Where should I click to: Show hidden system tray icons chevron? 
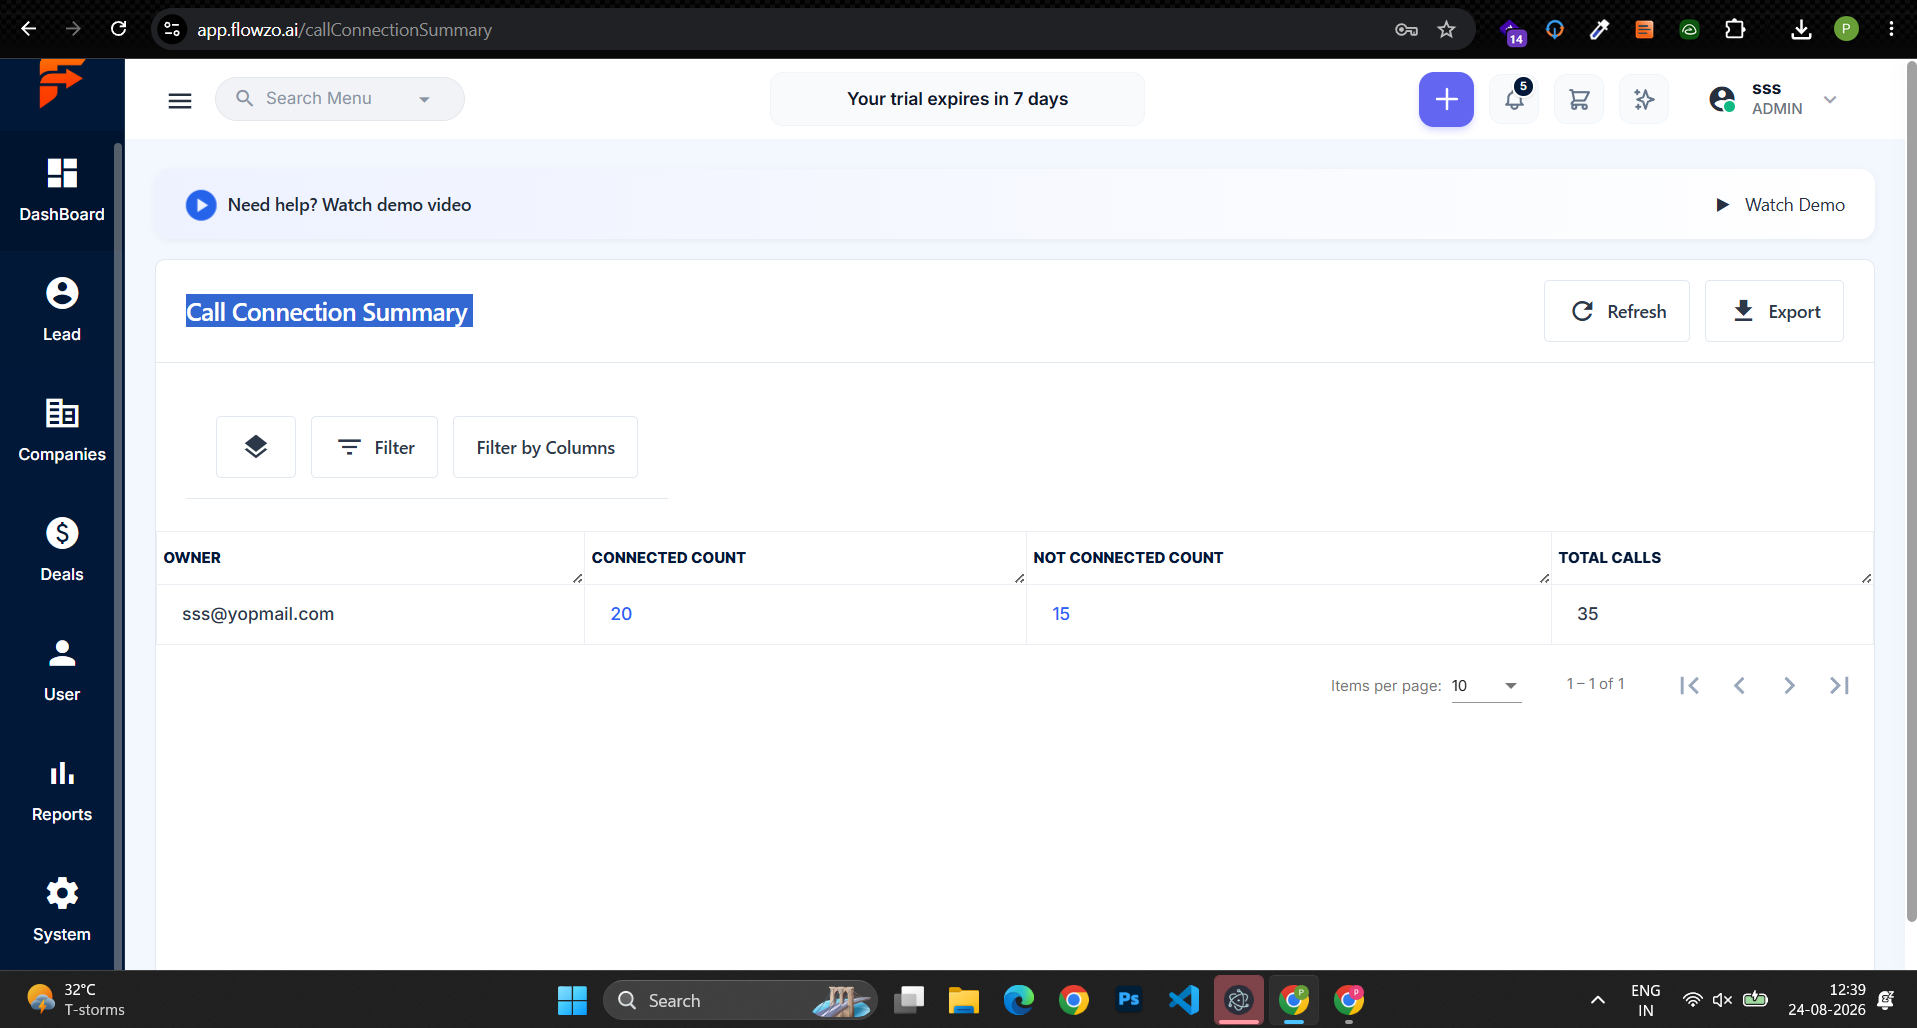click(x=1598, y=1000)
